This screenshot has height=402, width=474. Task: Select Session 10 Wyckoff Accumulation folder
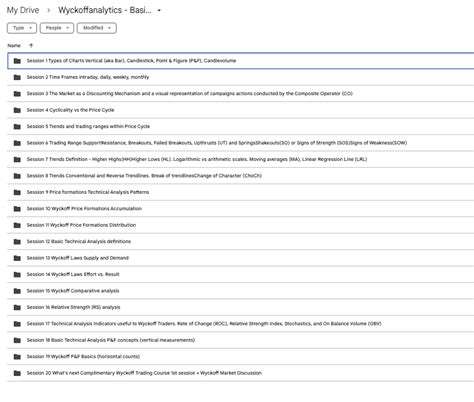[241, 209]
